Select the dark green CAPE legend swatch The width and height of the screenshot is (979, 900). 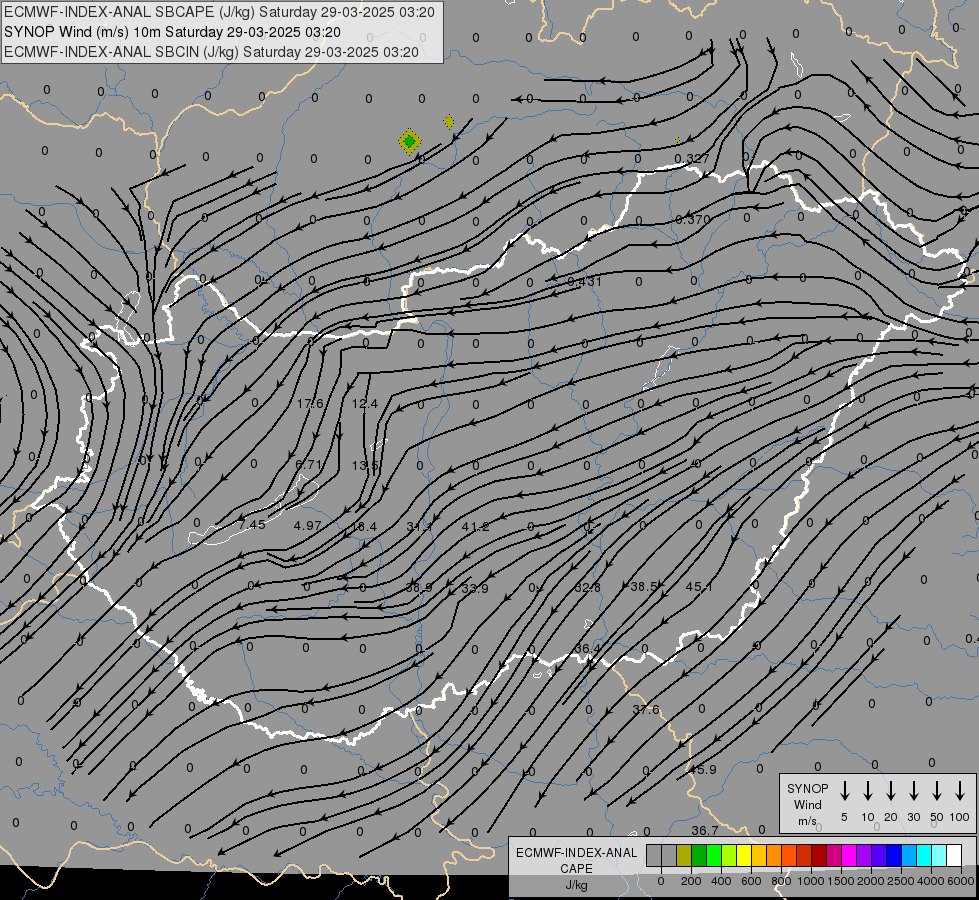pos(699,855)
